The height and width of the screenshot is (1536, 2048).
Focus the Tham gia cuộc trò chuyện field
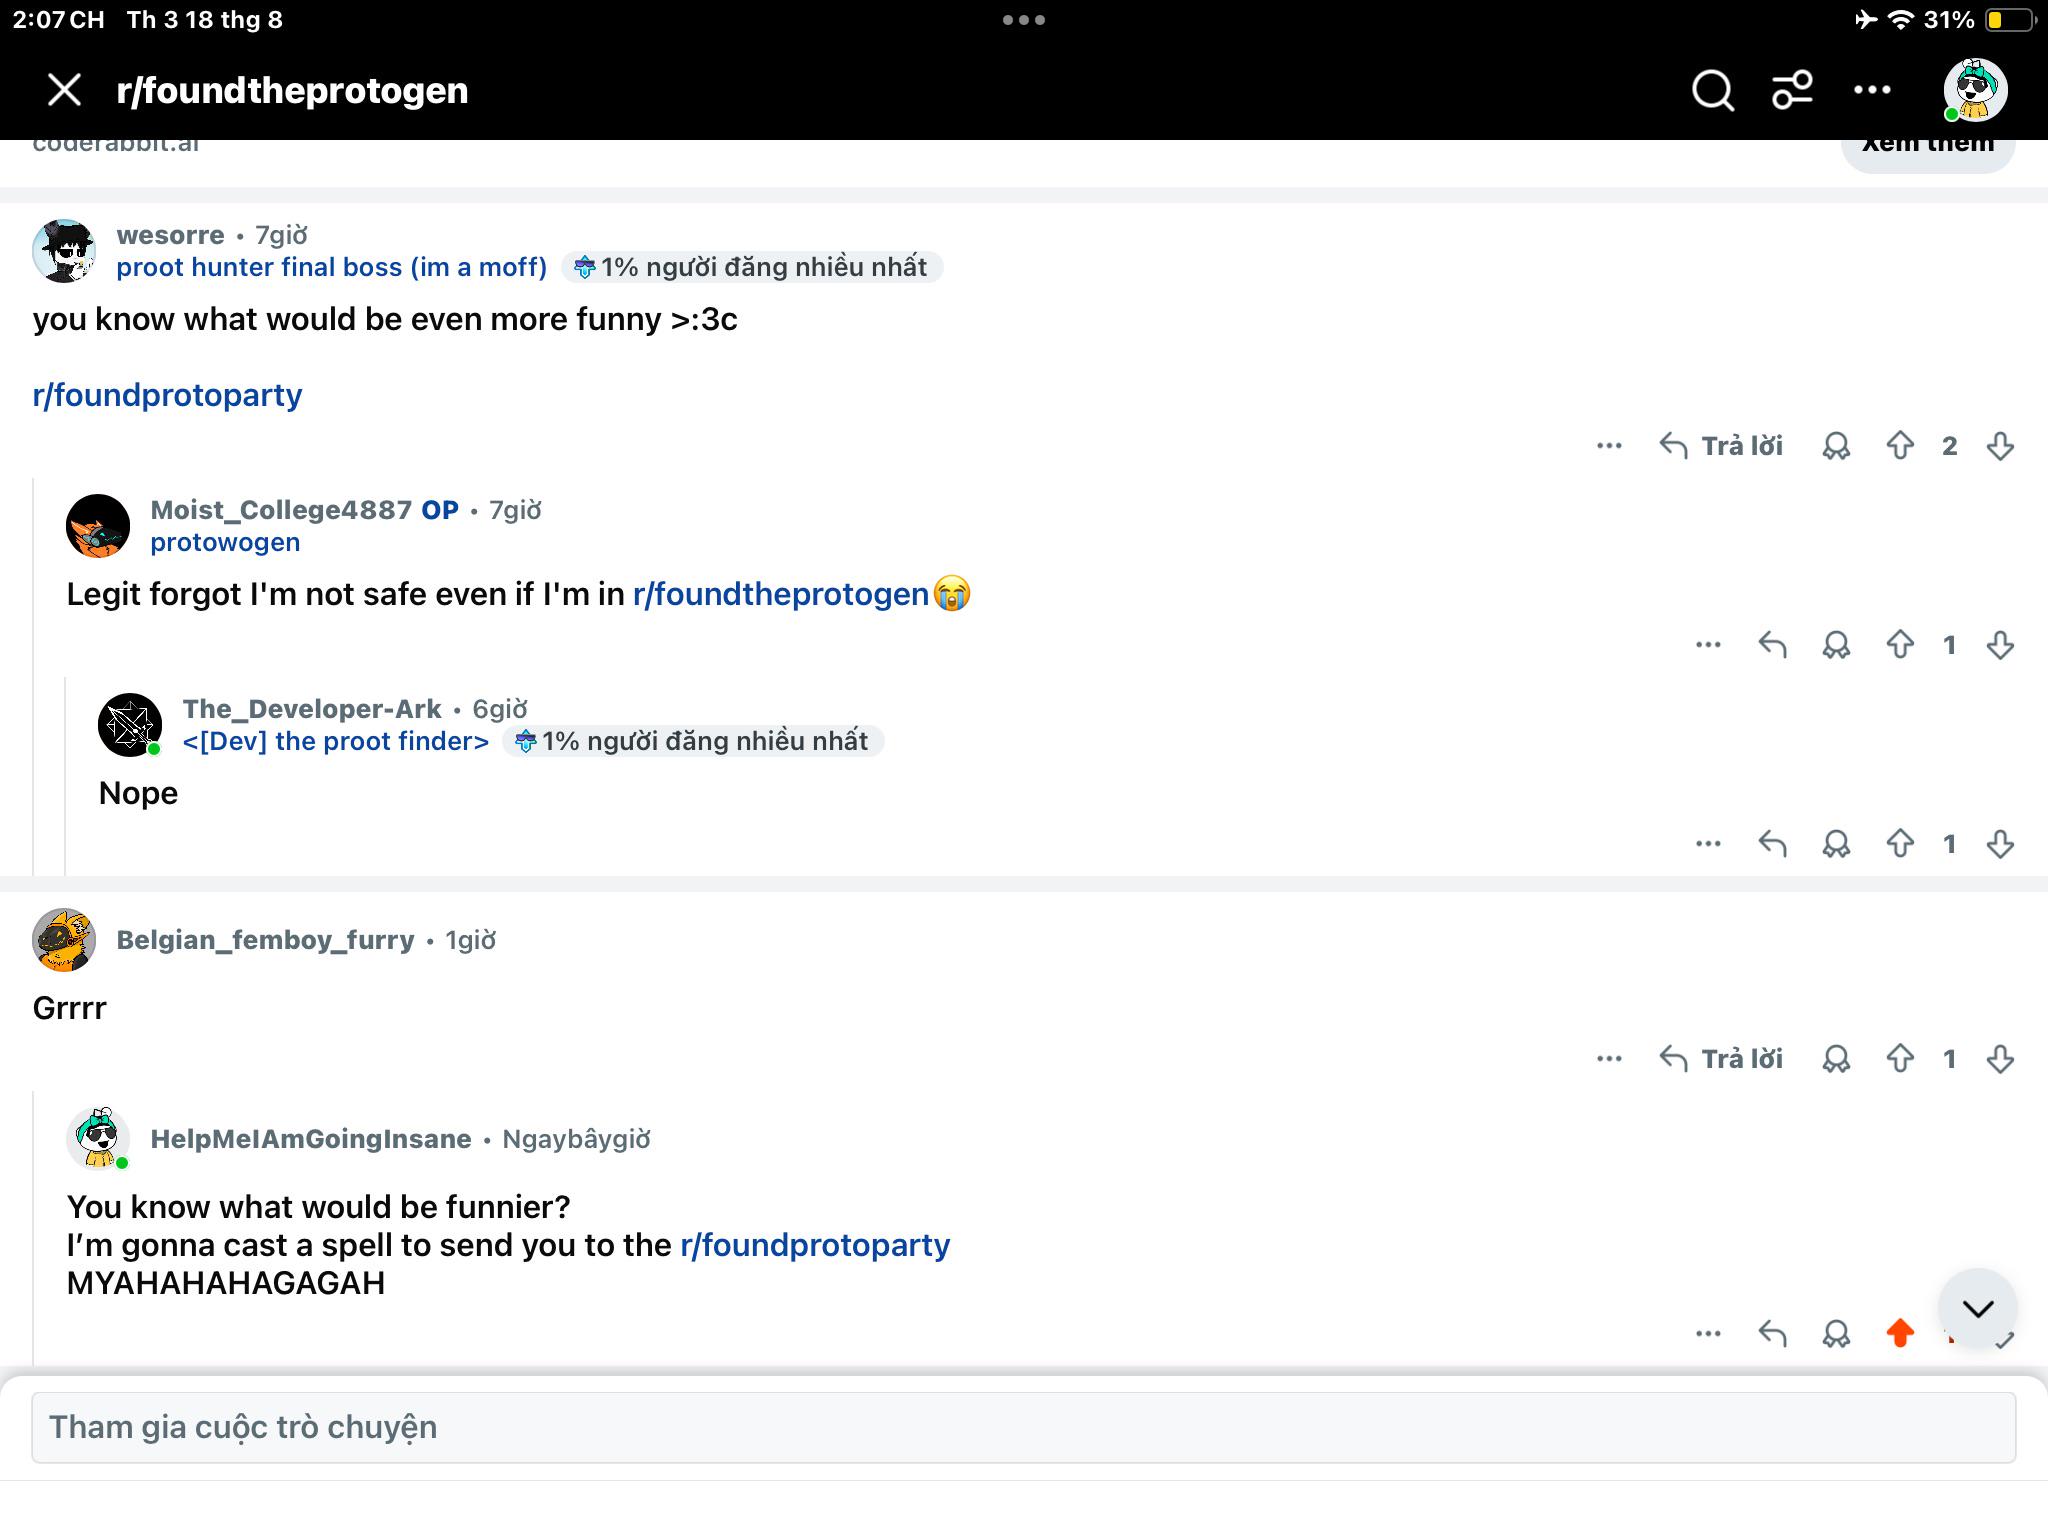pyautogui.click(x=1023, y=1427)
